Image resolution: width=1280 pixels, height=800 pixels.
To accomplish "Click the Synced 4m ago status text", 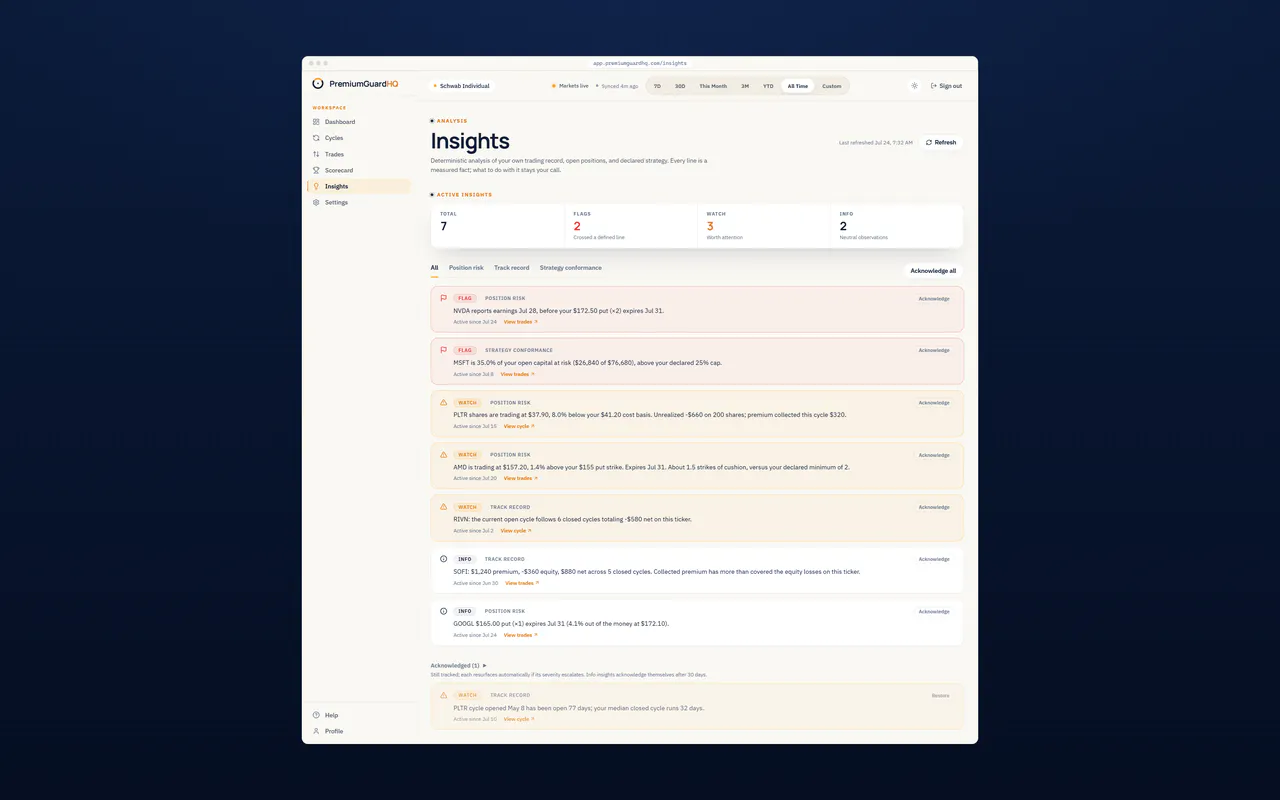I will (x=617, y=86).
